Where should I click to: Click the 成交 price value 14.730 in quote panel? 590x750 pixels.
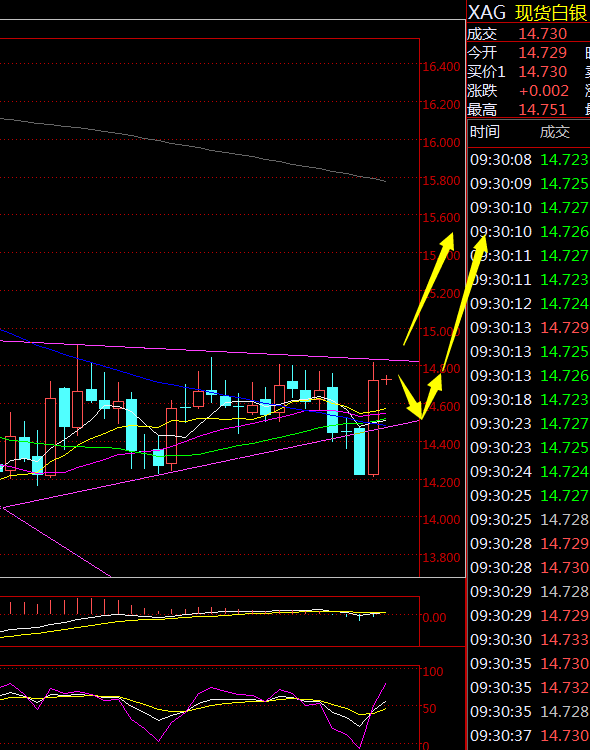[x=543, y=34]
